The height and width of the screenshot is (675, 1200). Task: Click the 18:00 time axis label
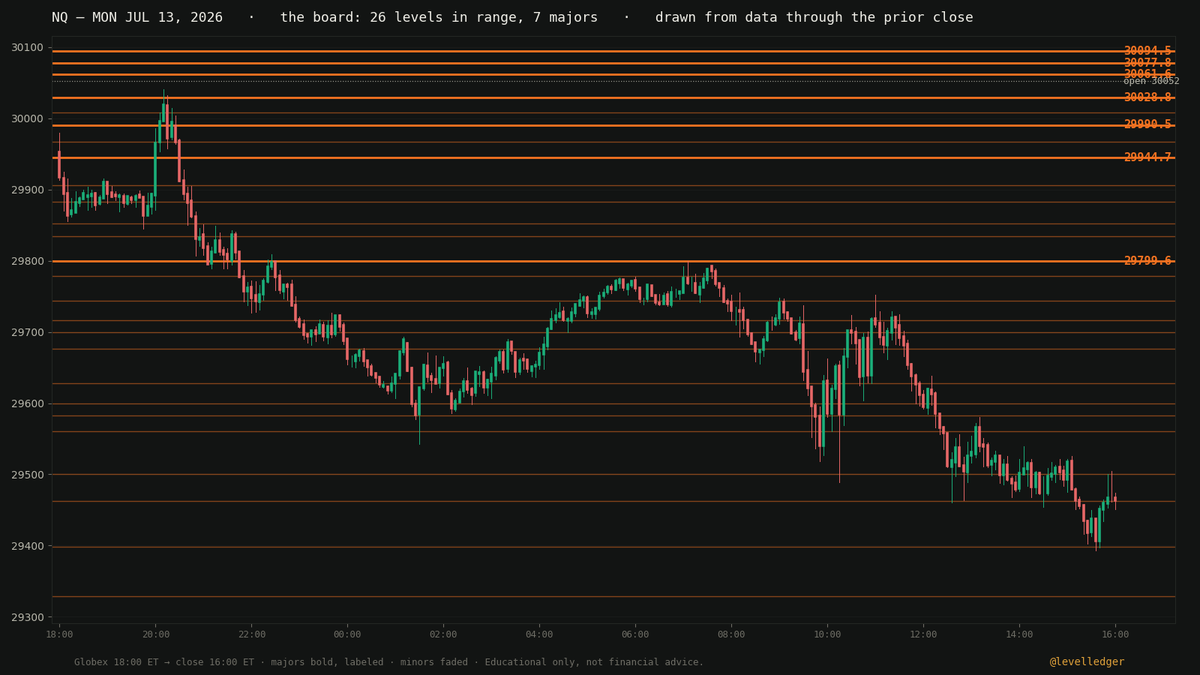59,634
